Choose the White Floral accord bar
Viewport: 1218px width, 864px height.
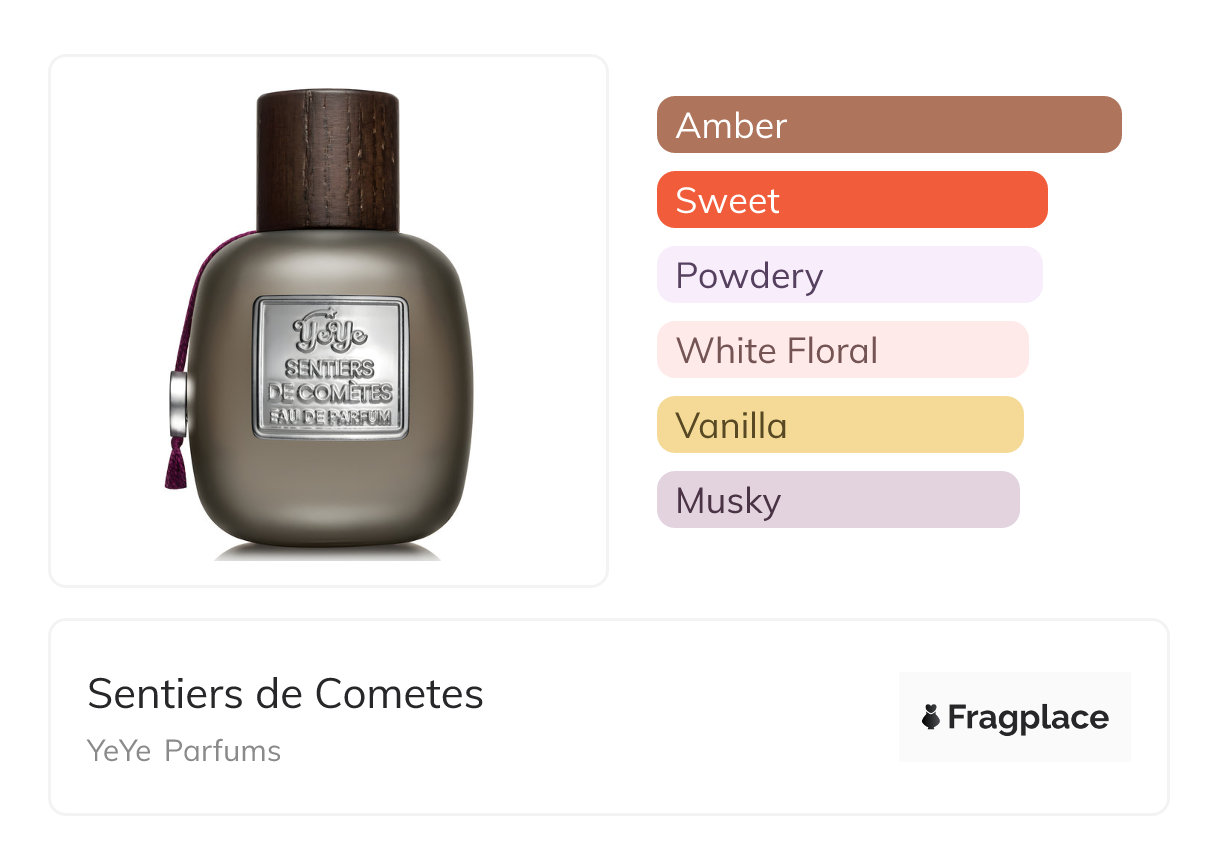(x=842, y=350)
